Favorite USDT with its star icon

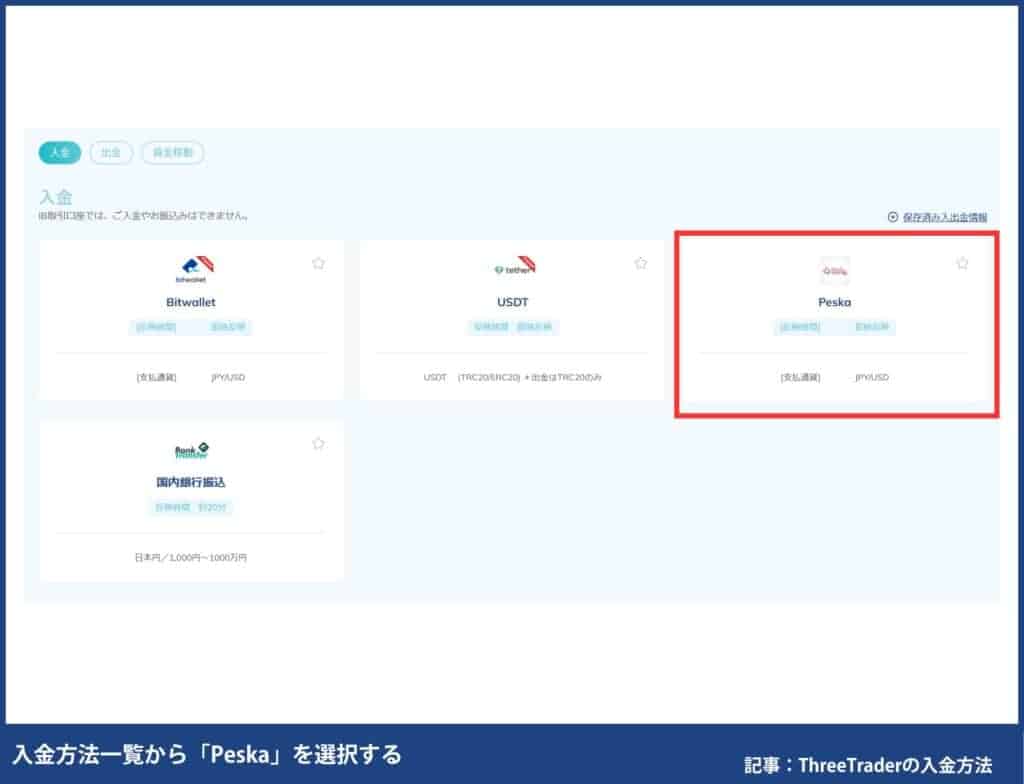(641, 263)
